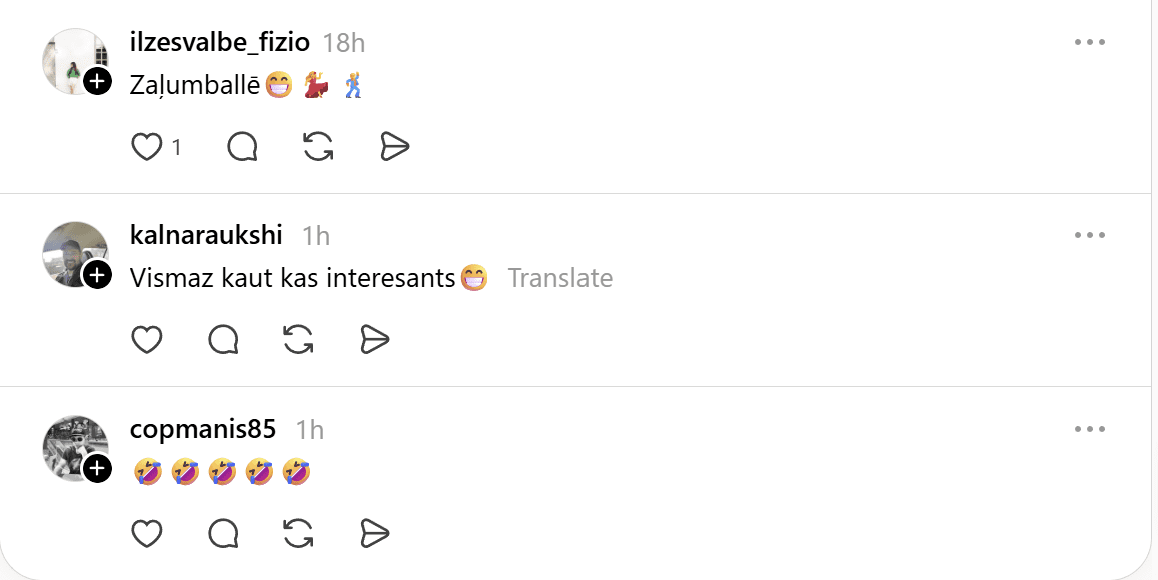Open more options for copmanis85 comment
1158x580 pixels.
click(1089, 429)
